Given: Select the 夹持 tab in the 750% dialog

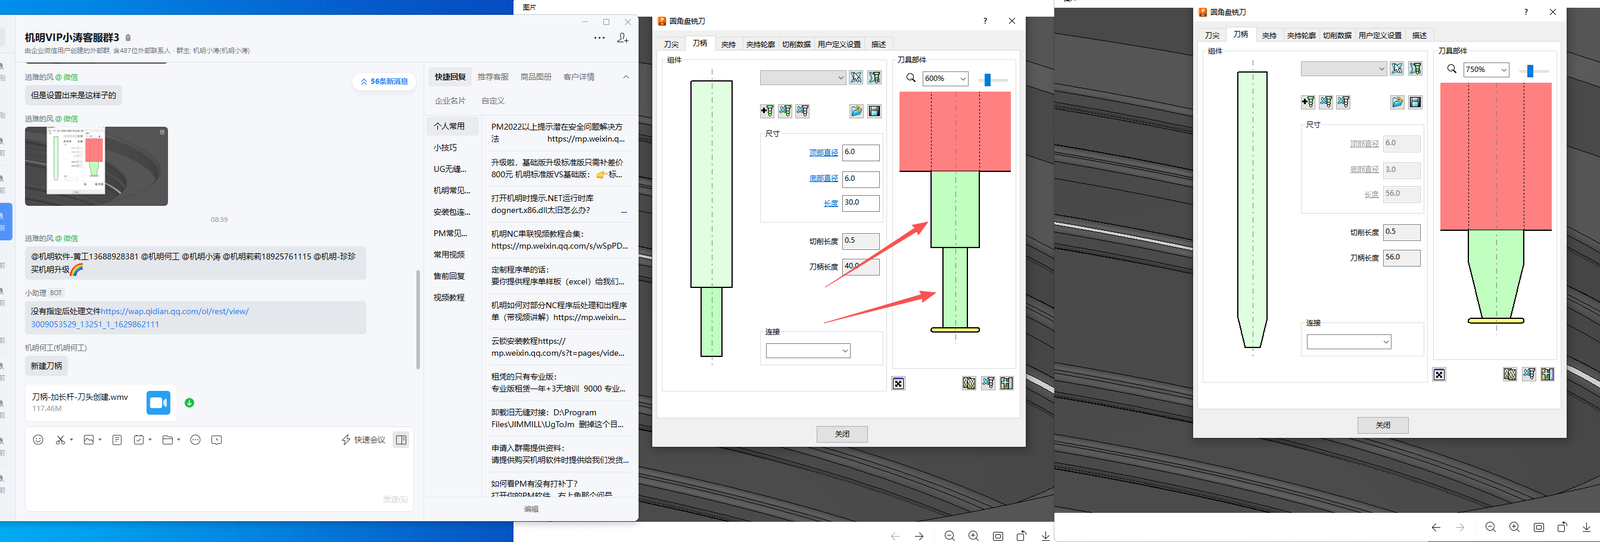Looking at the screenshot, I should point(1269,35).
